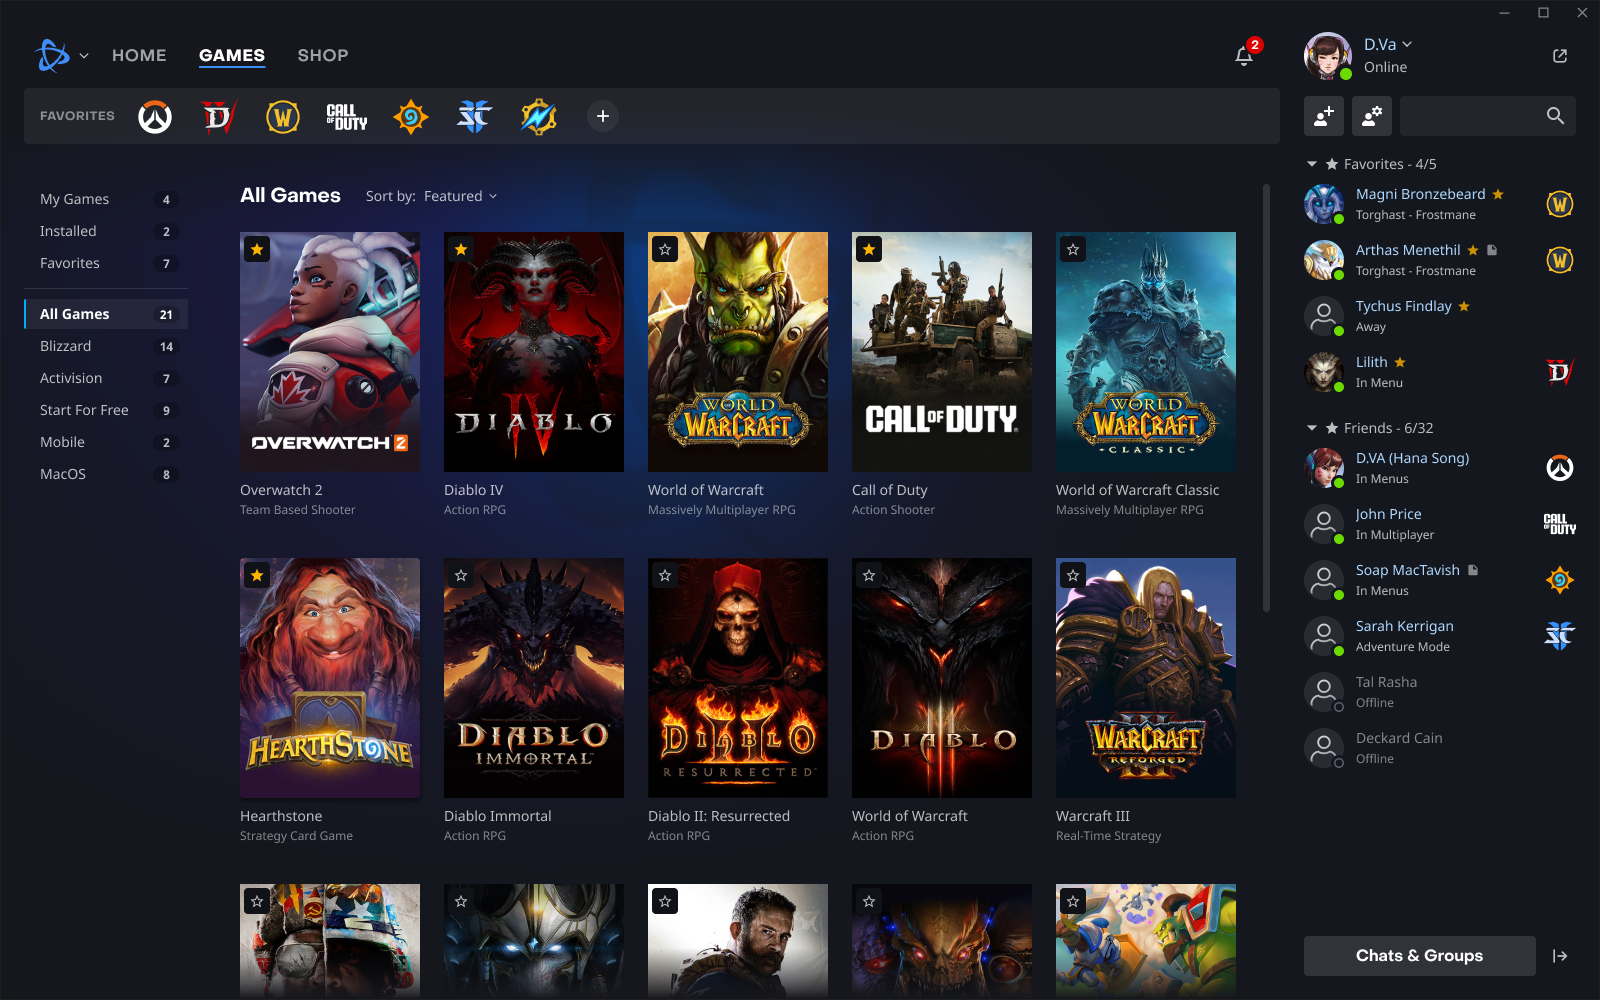
Task: Unfavorite Overwatch 2 via its star
Action: click(257, 249)
